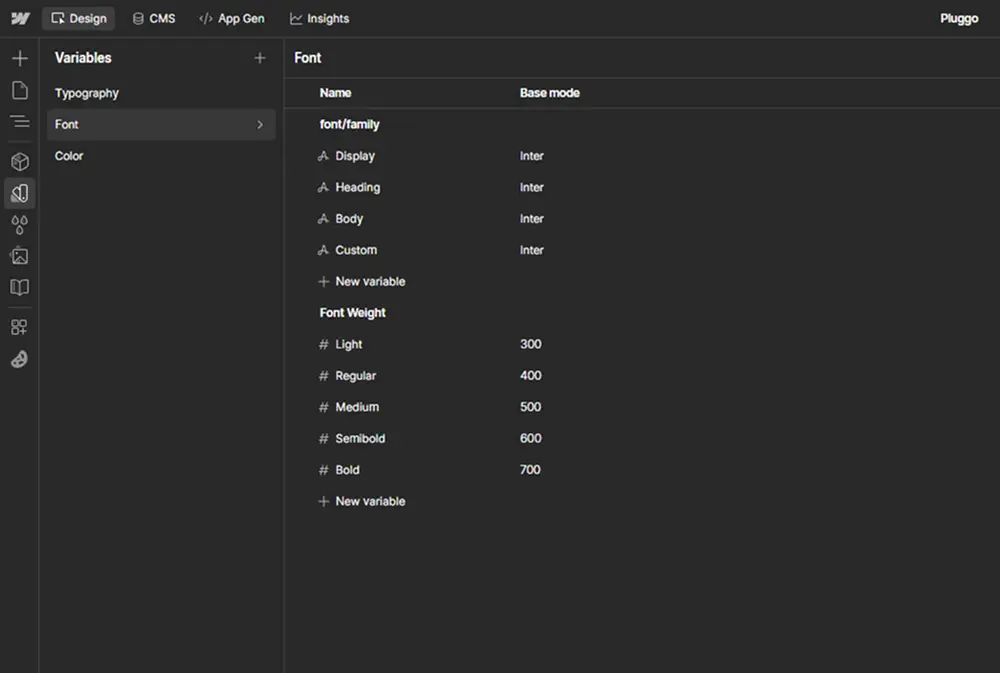Open the Navigator panel
The image size is (1000, 673).
(x=19, y=122)
